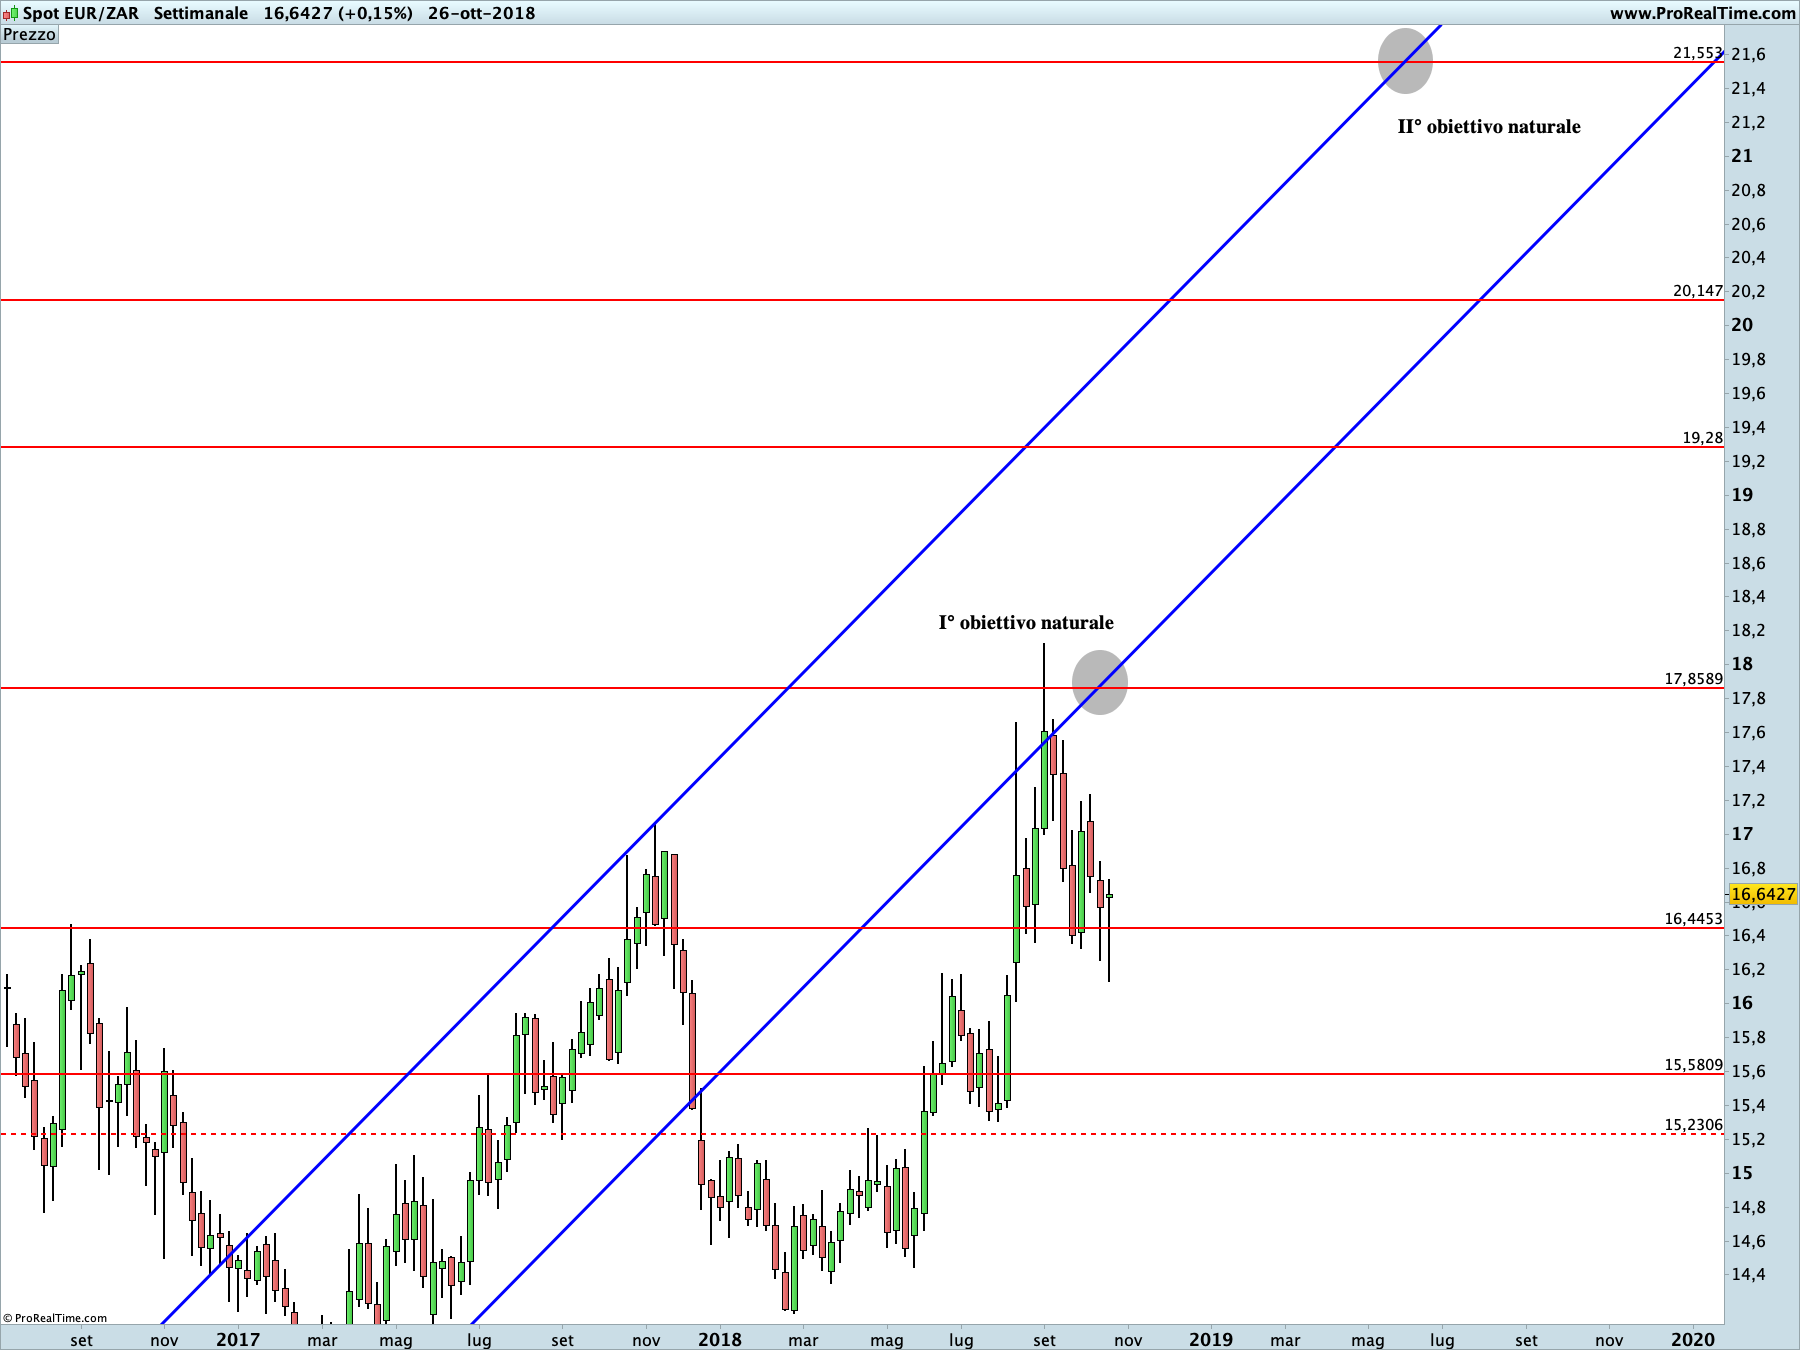This screenshot has height=1350, width=1800.
Task: Select the 21,553 resistance level label
Action: (x=1698, y=53)
